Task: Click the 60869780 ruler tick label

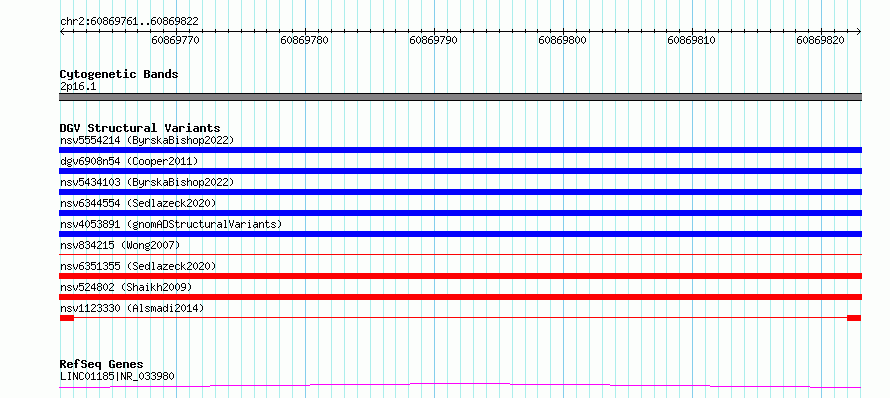Action: [x=304, y=40]
